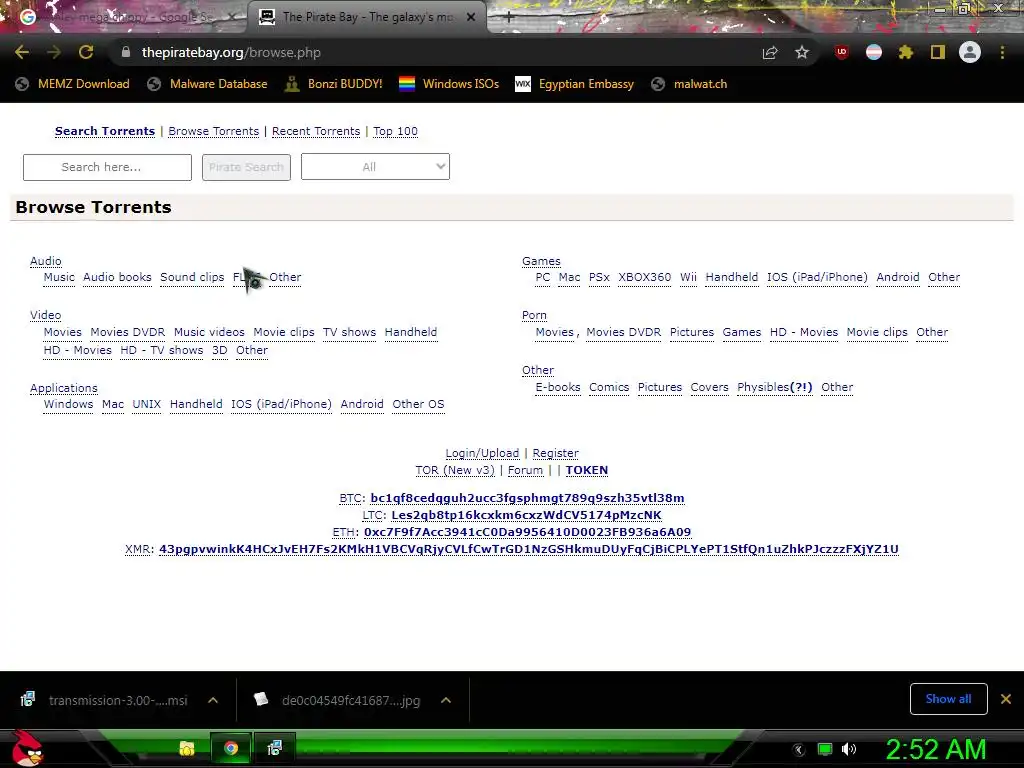Click the BTC wallet address

click(x=527, y=498)
